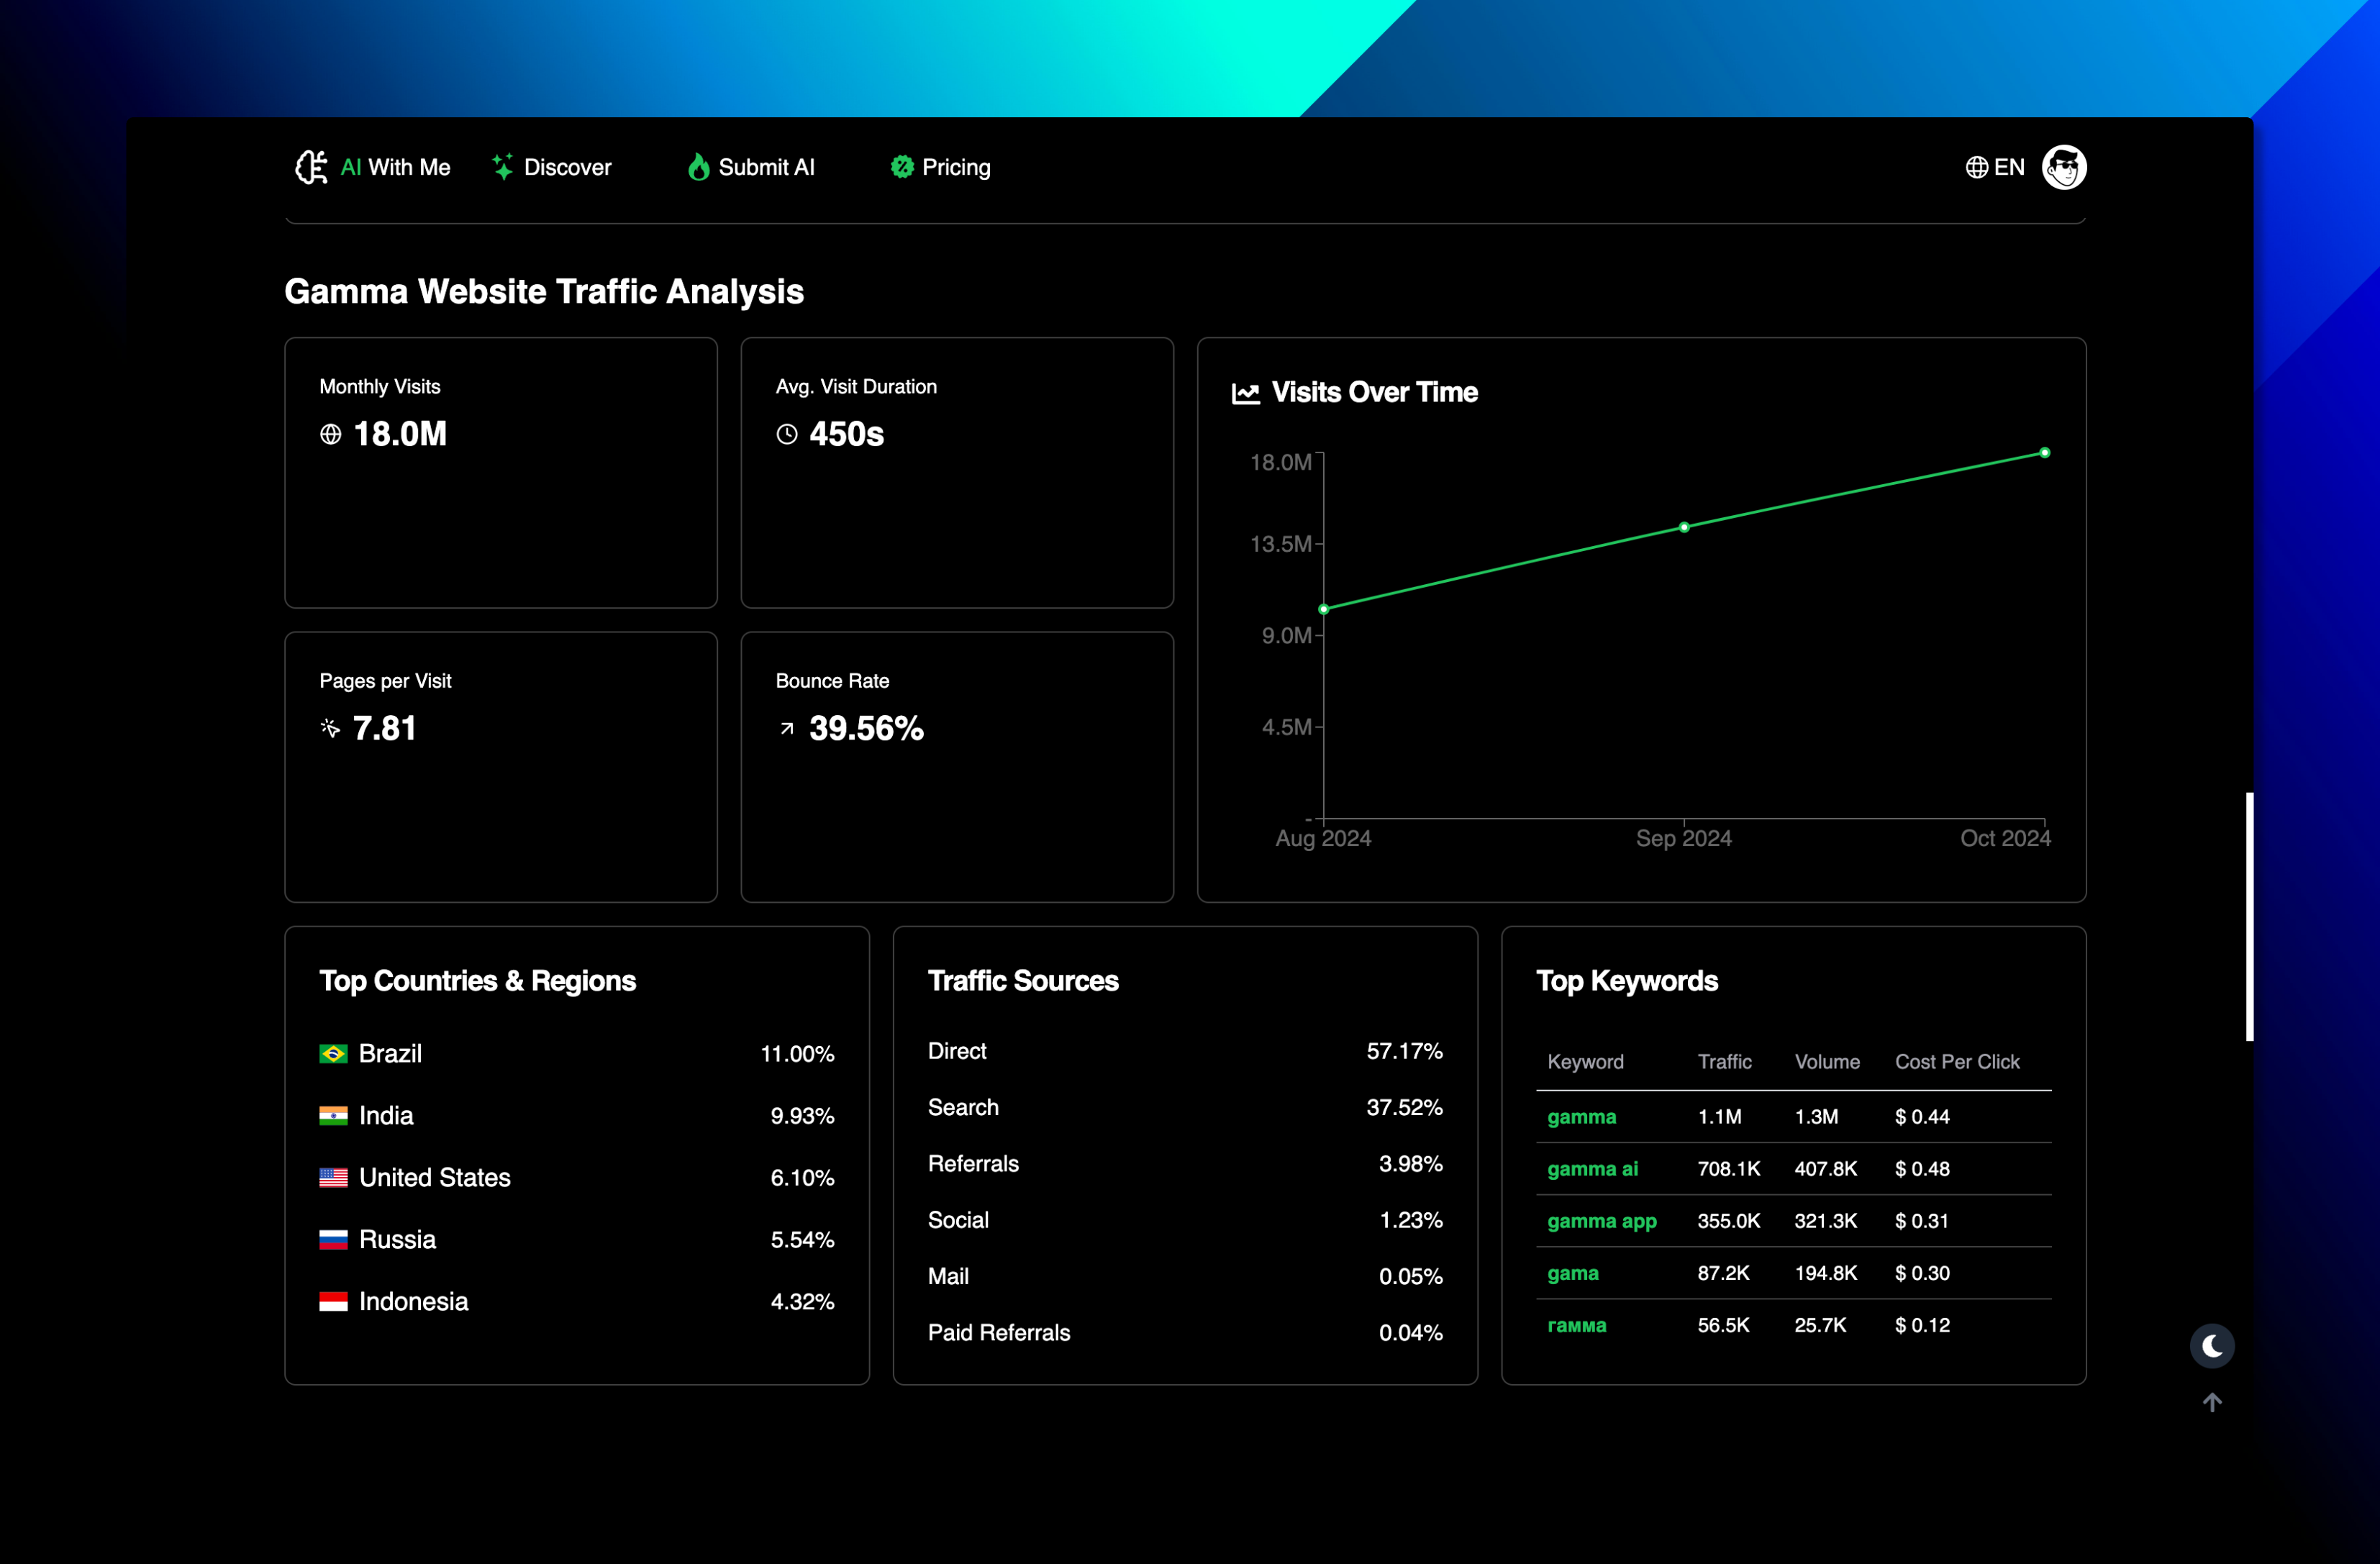Viewport: 2380px width, 1564px height.
Task: Click the Russia 5.54% value
Action: pyautogui.click(x=802, y=1239)
